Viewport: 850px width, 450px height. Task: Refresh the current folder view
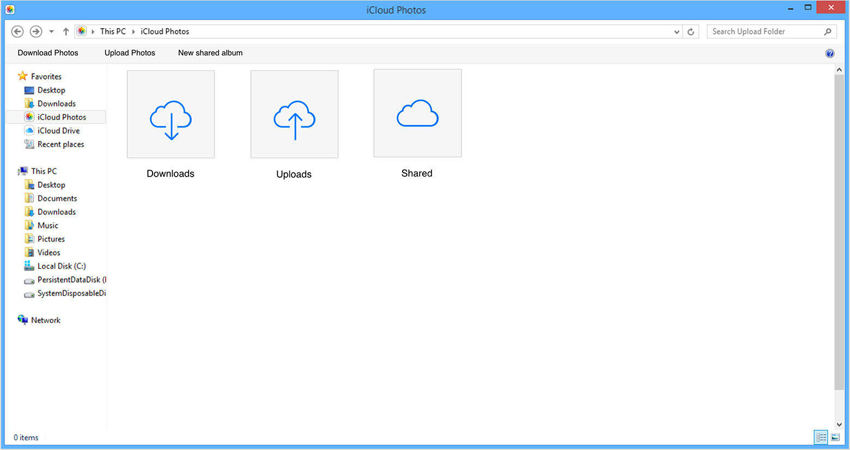click(691, 32)
